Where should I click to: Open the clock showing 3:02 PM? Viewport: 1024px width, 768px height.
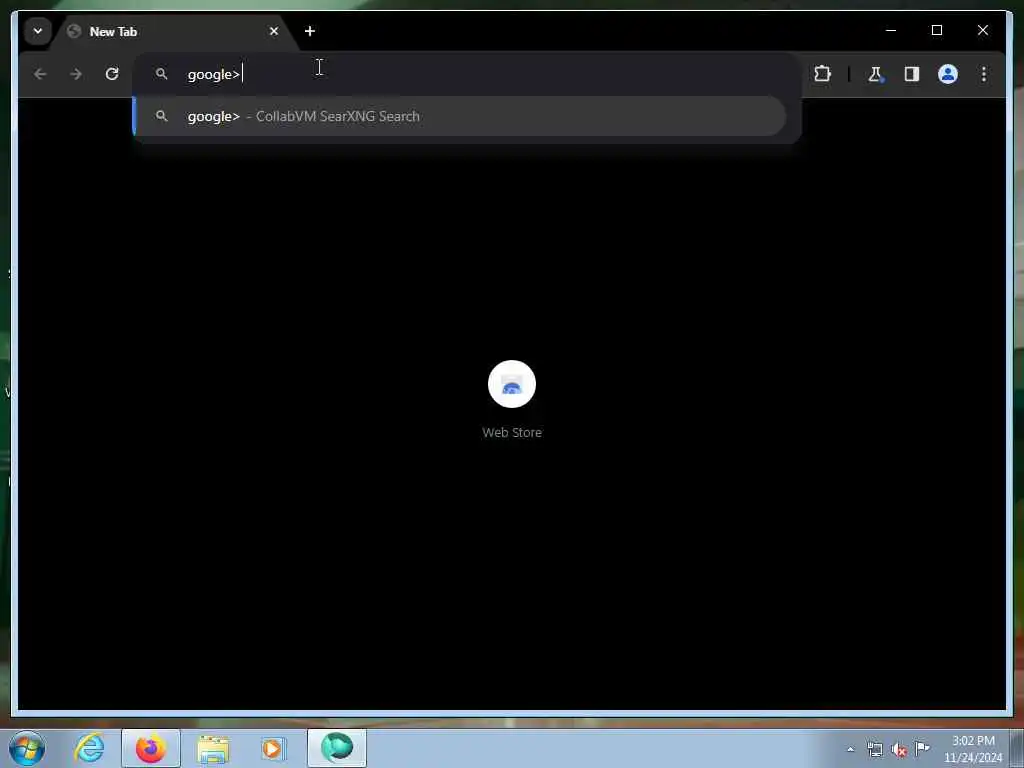pos(973,749)
